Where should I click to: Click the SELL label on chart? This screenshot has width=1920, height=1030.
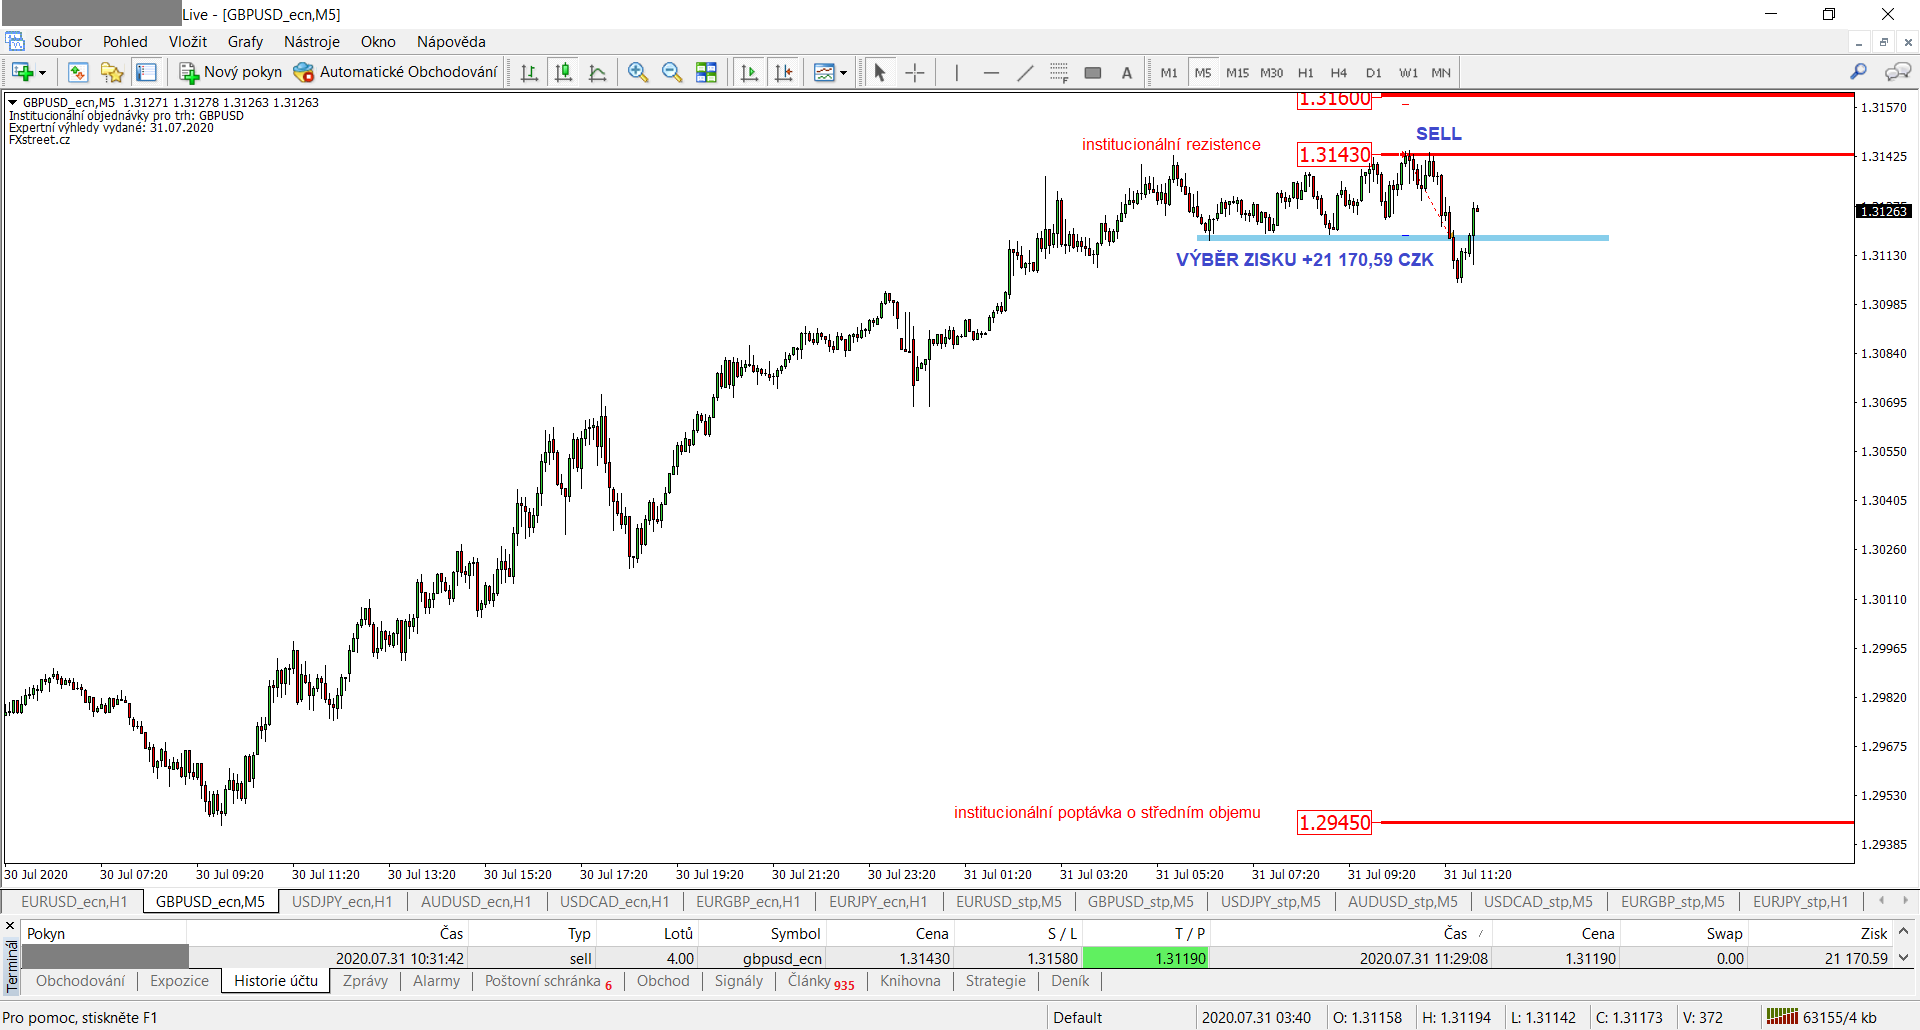point(1439,134)
